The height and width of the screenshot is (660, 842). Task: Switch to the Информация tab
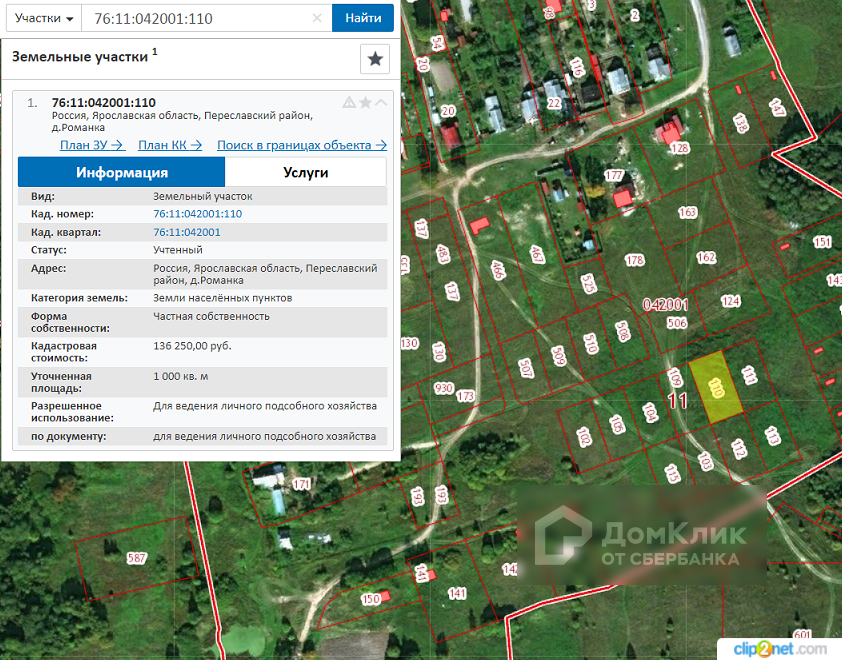[x=122, y=172]
